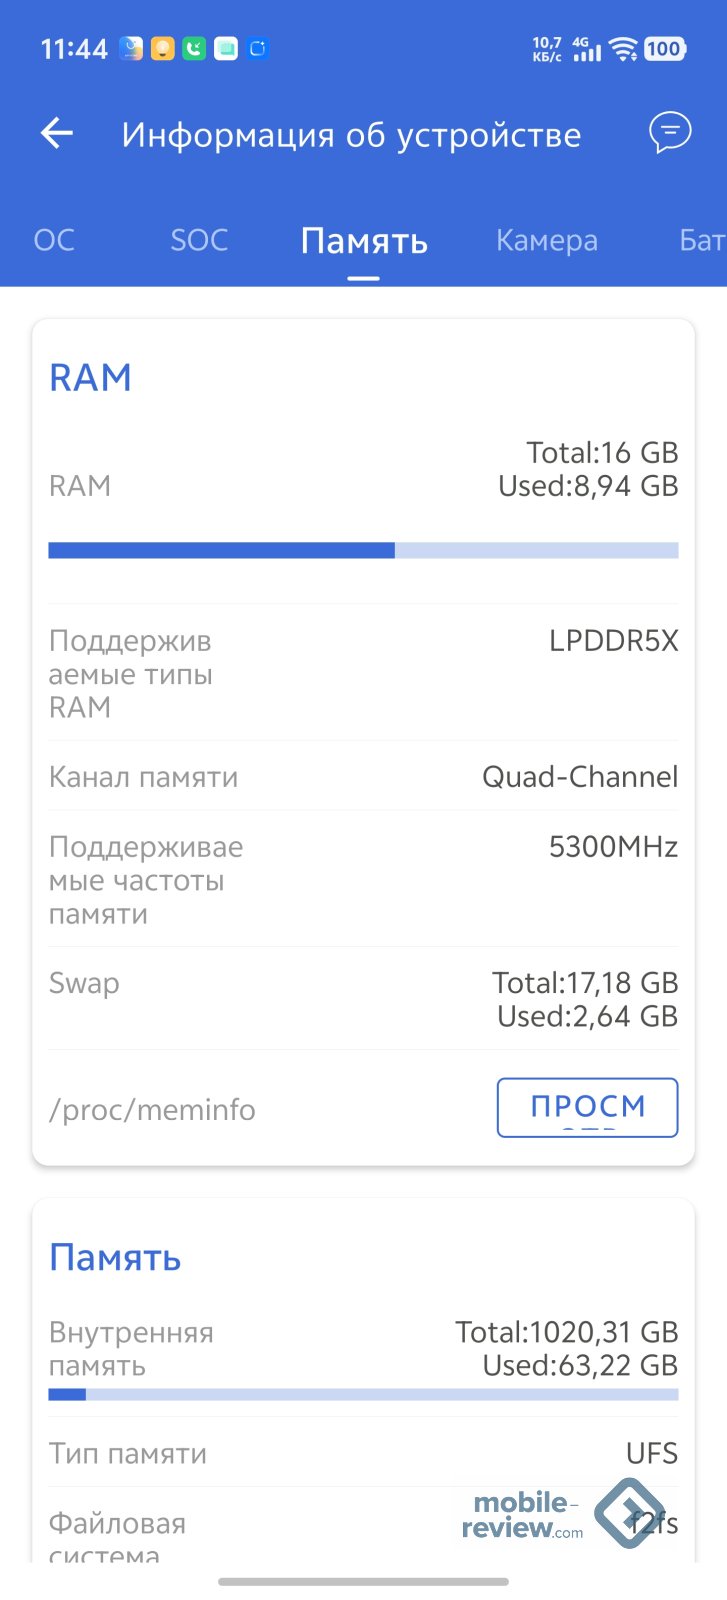This screenshot has height=1600, width=727.
Task: Tap the Канал памяти Quad-Channel row
Action: point(363,776)
